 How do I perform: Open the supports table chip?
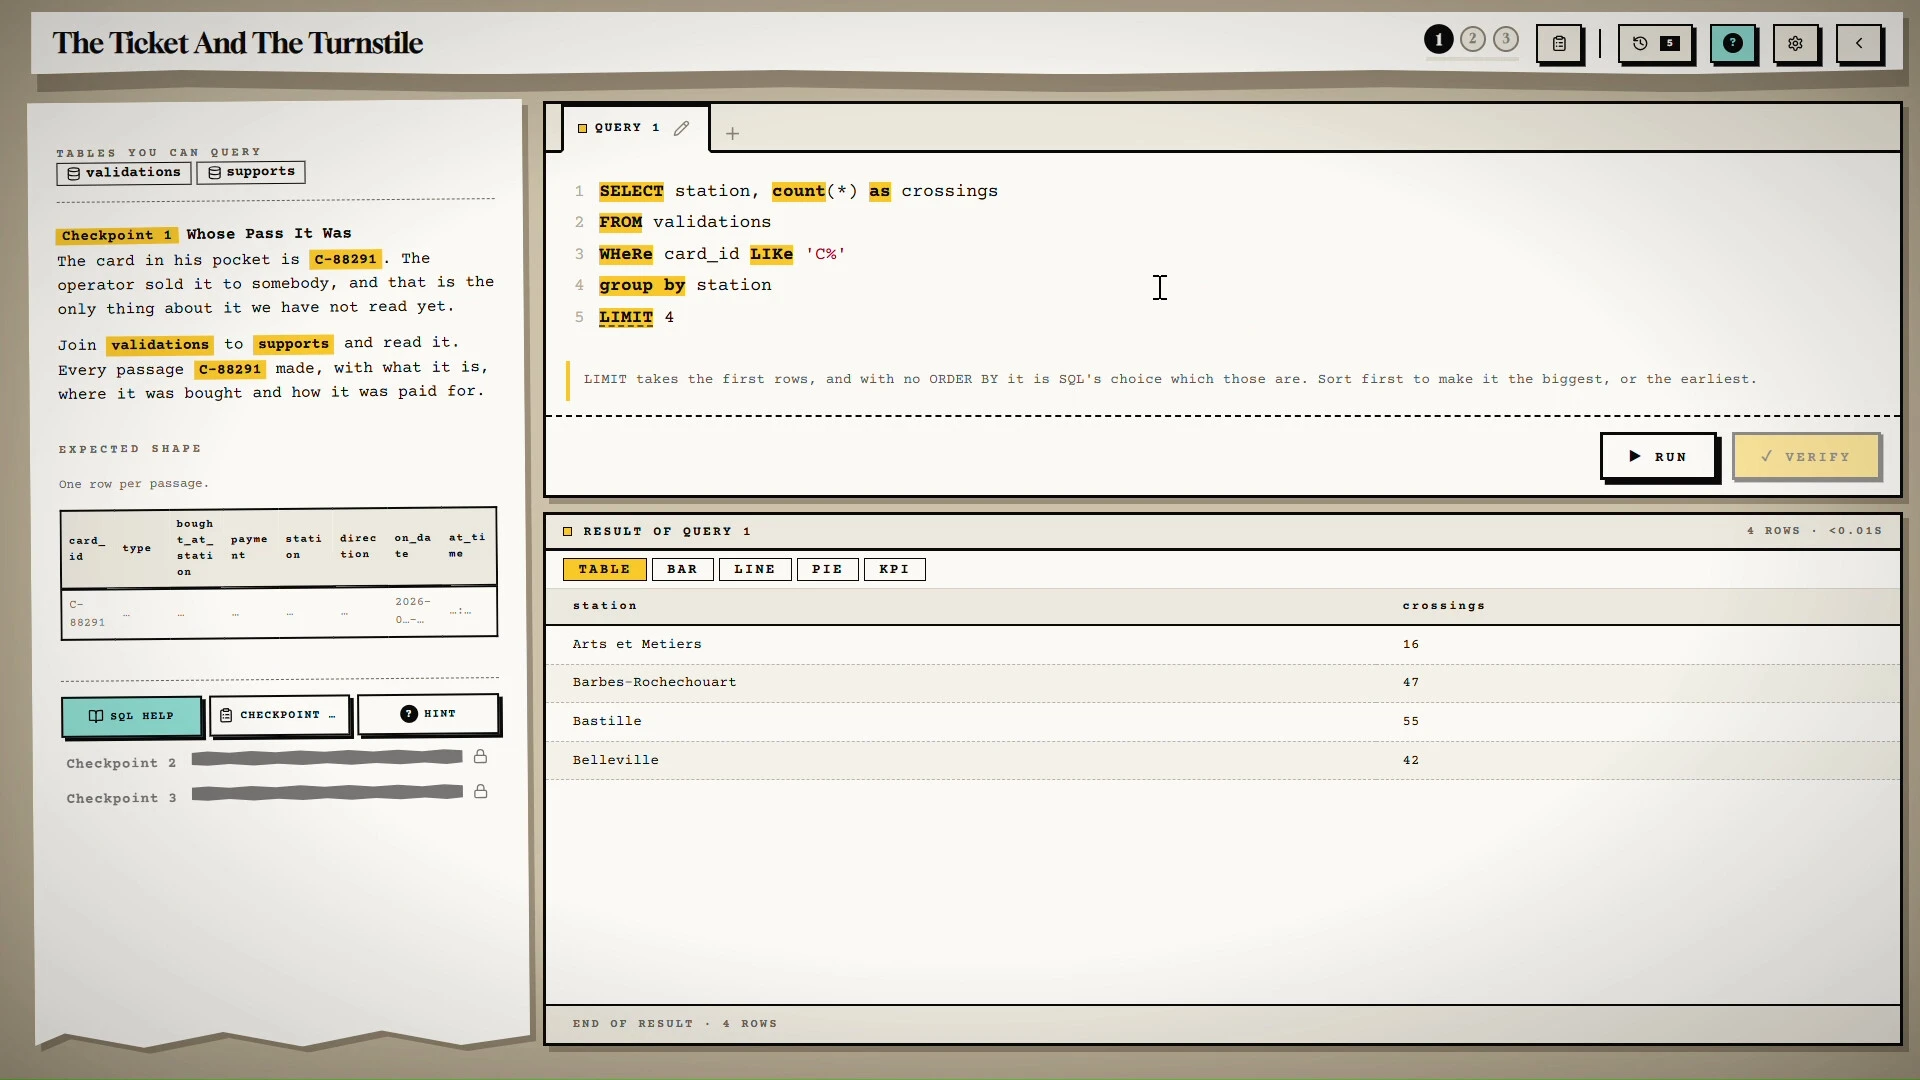point(251,173)
